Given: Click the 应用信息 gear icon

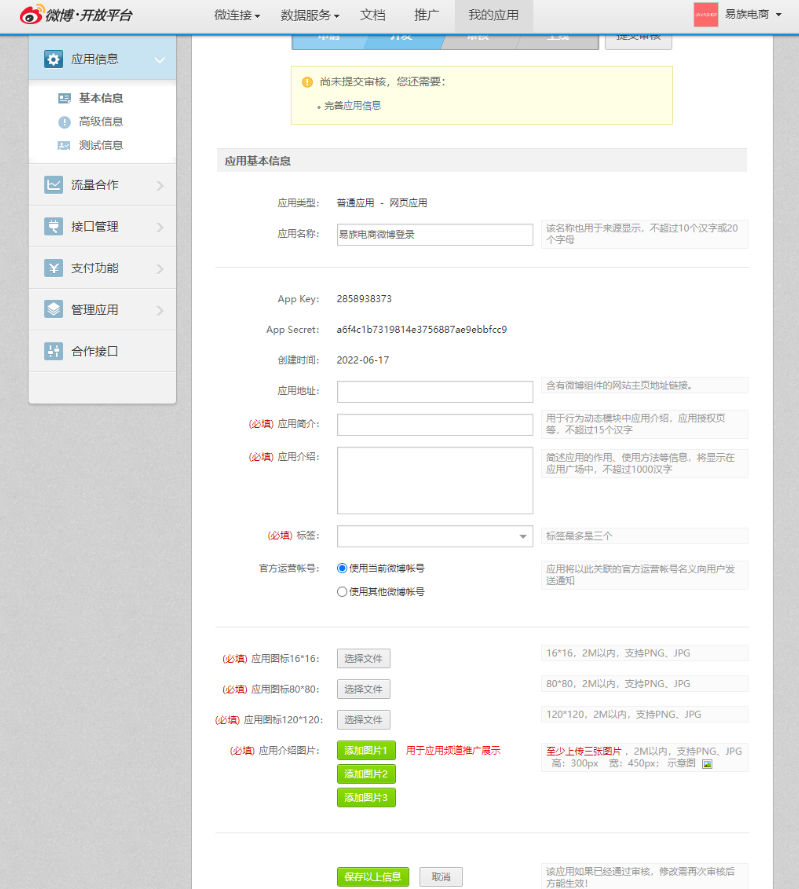Looking at the screenshot, I should tap(53, 60).
